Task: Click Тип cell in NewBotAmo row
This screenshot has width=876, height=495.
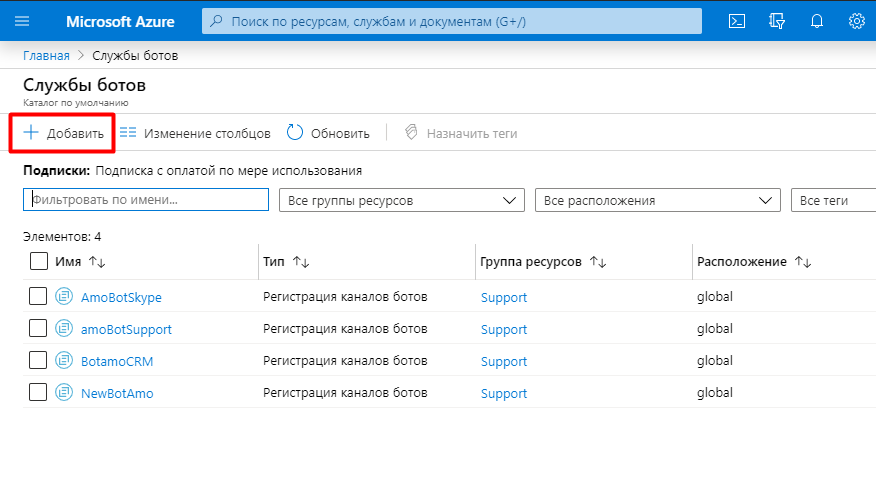Action: pos(345,393)
